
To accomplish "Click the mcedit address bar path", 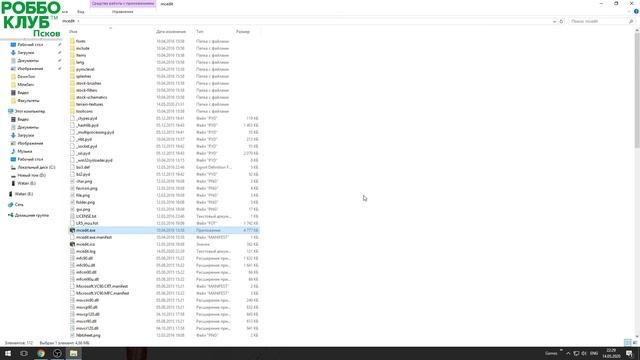I will tap(69, 21).
